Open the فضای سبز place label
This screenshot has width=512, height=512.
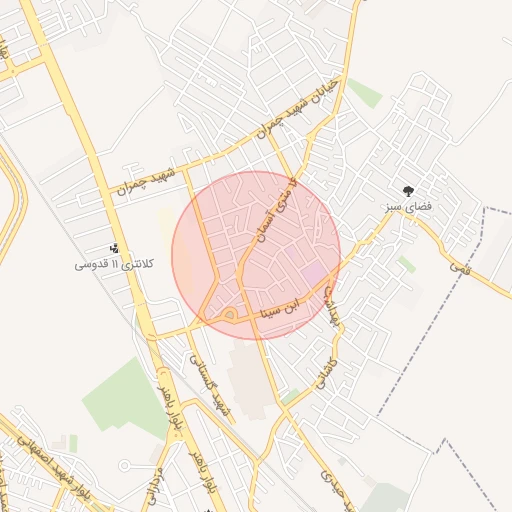click(x=409, y=207)
